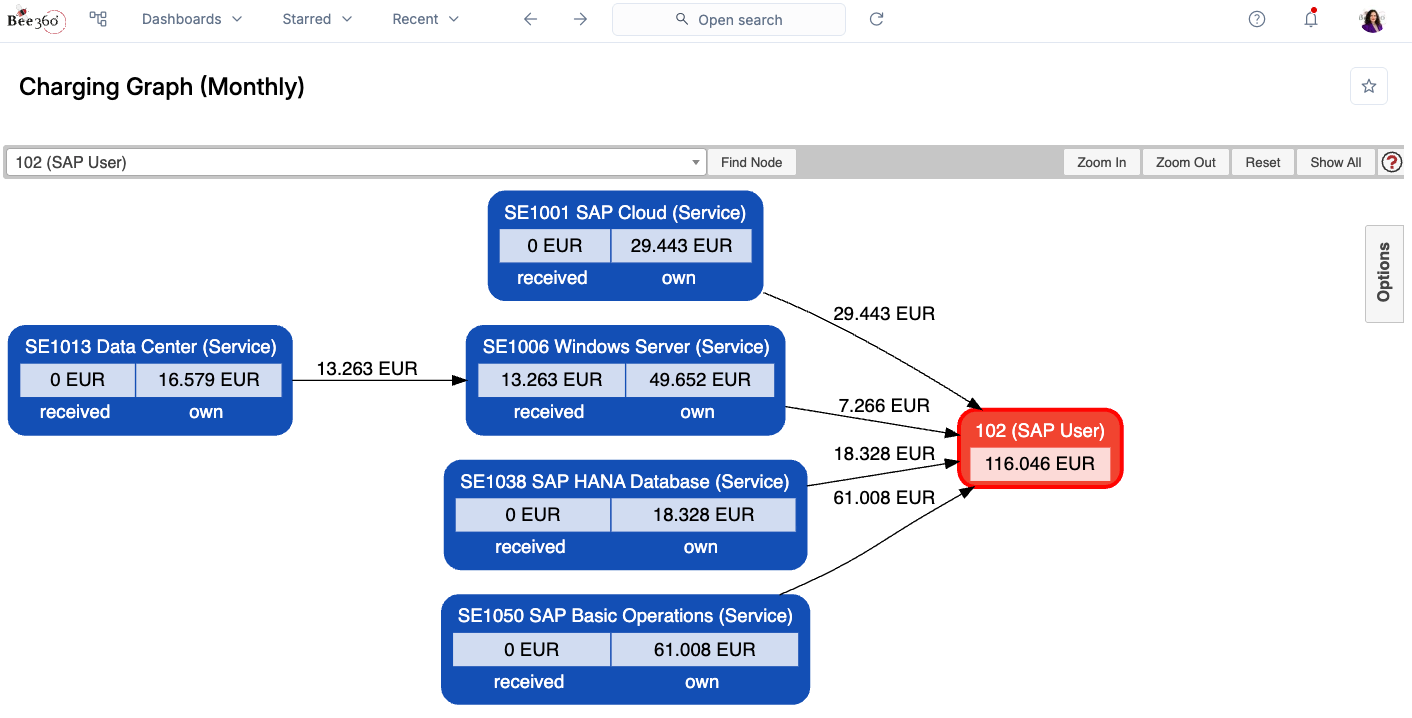Click the red help icon next to Show All

coord(1392,161)
